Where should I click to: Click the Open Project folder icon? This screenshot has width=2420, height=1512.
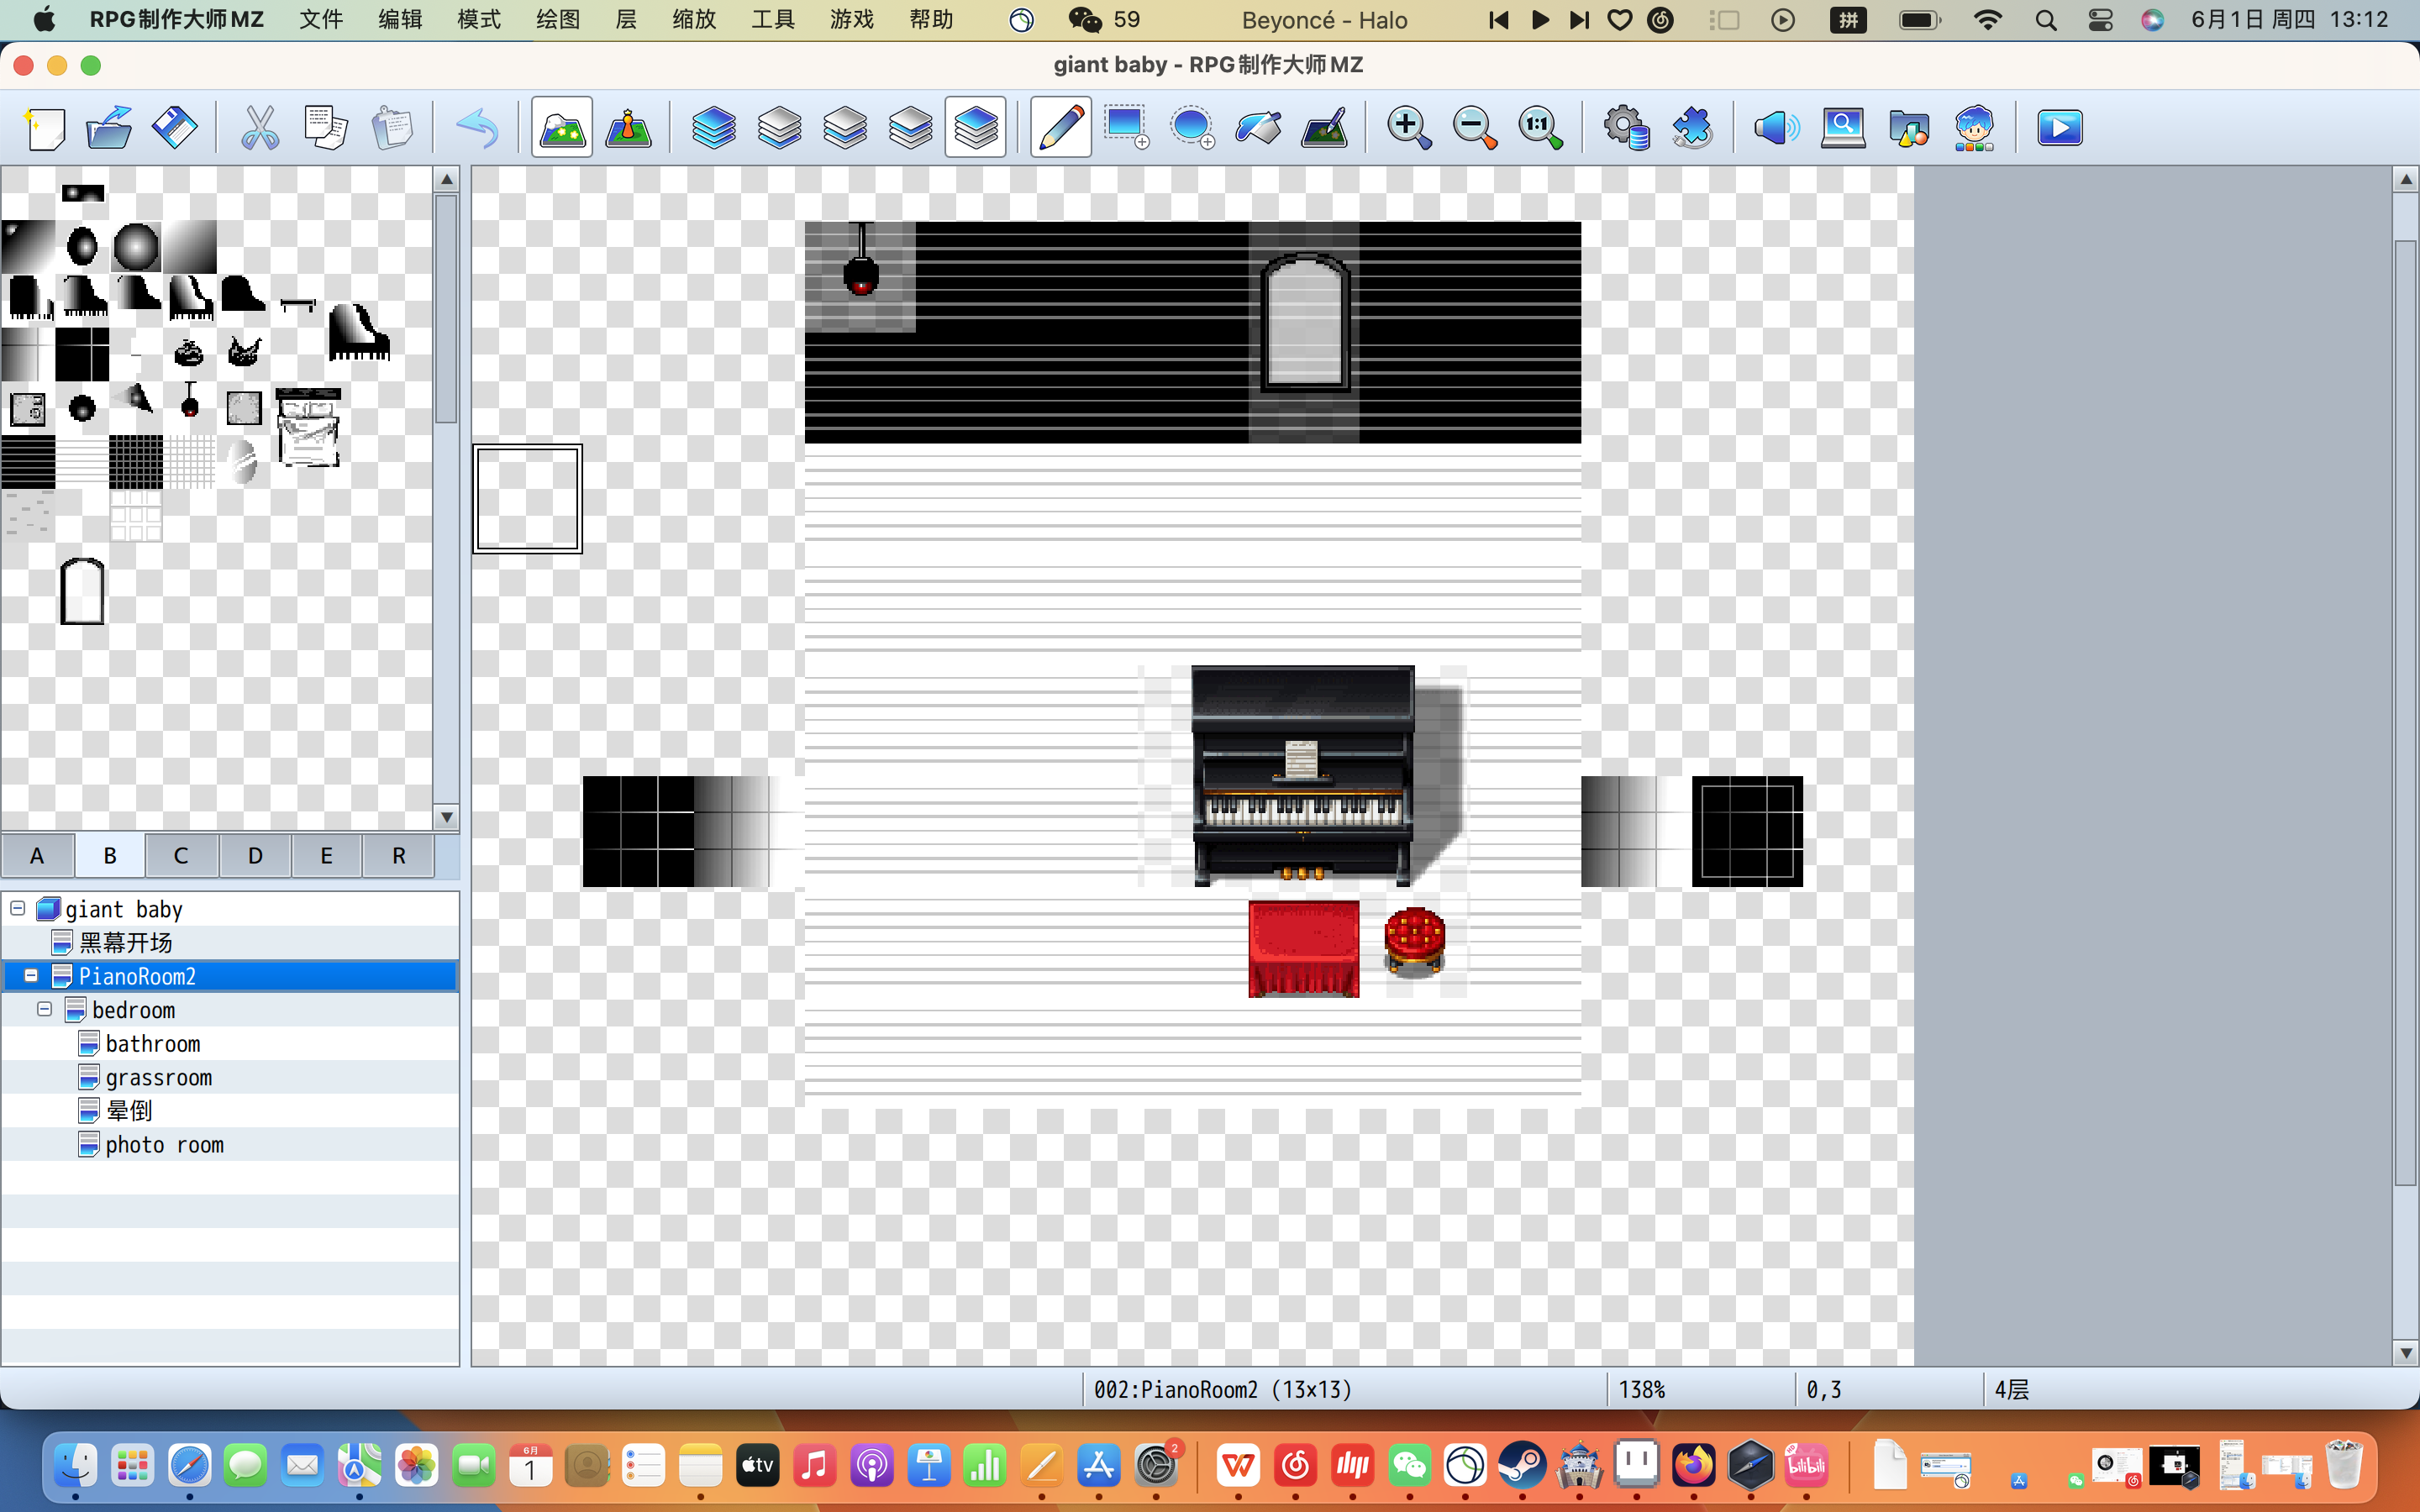[x=110, y=128]
